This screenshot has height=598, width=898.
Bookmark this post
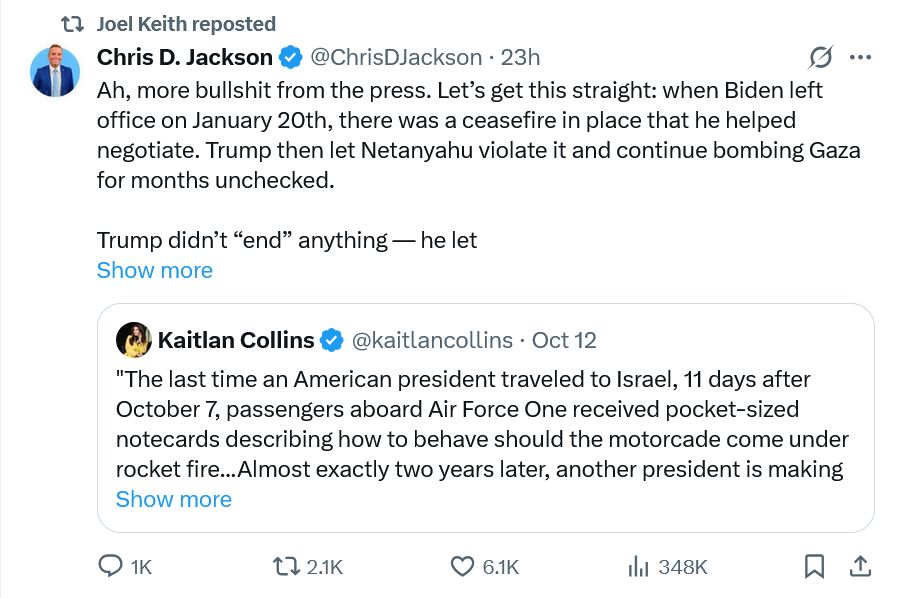coord(814,566)
